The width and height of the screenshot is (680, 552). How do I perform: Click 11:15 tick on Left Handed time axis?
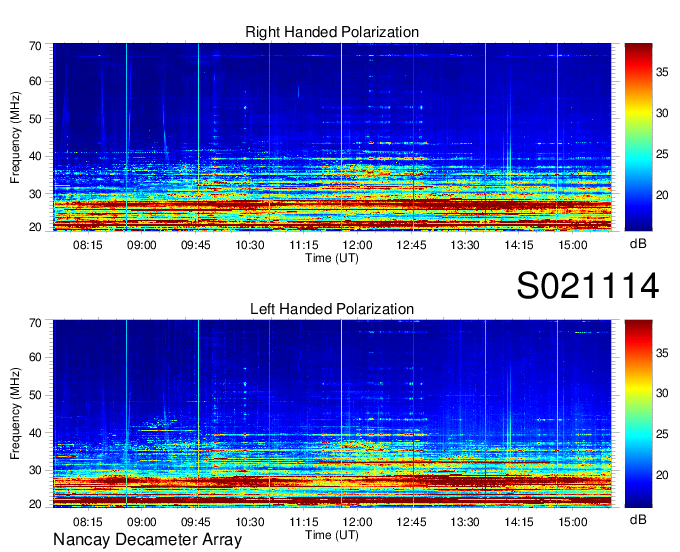coord(304,521)
